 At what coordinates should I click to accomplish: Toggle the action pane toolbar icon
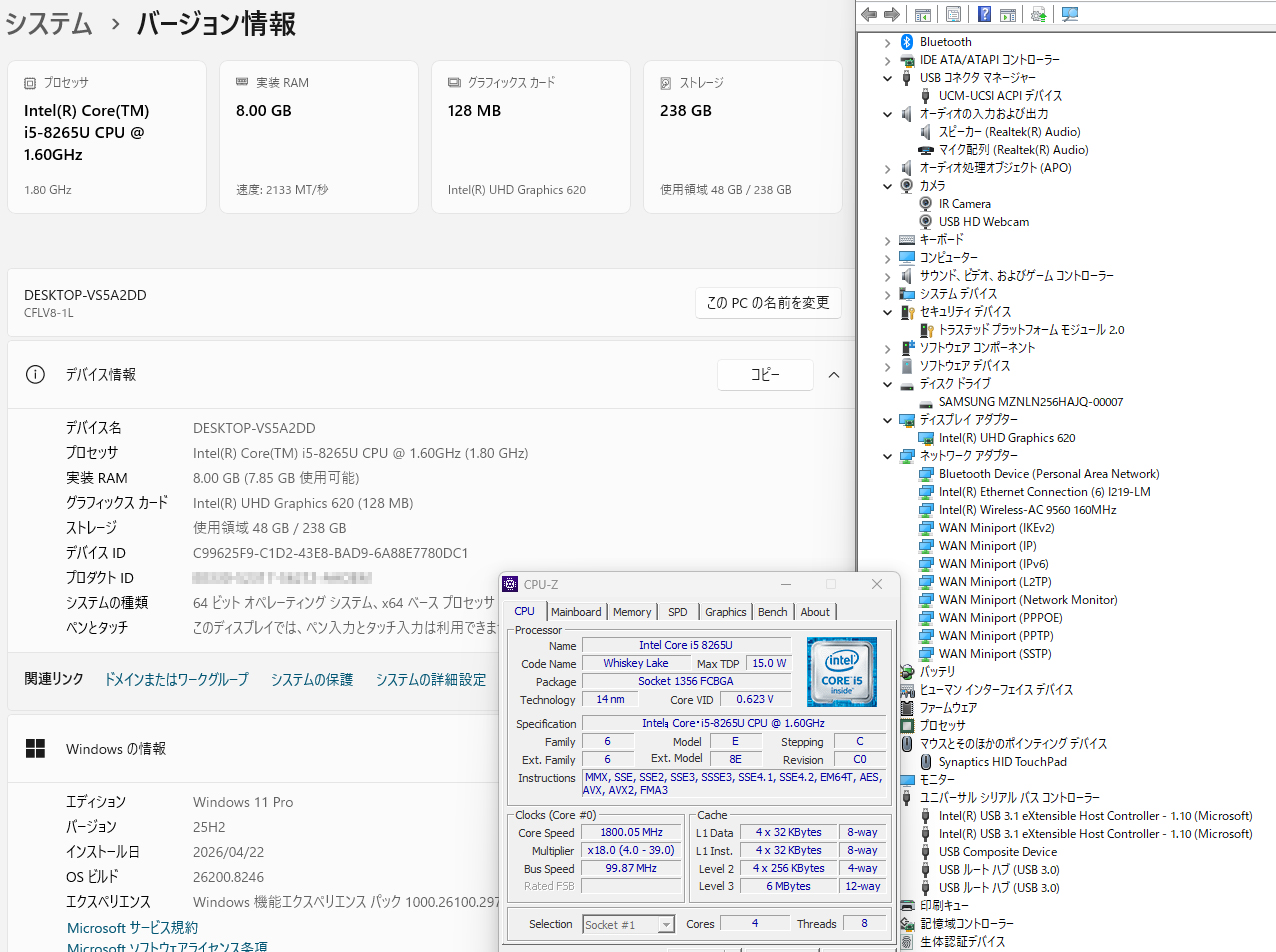tap(1008, 14)
